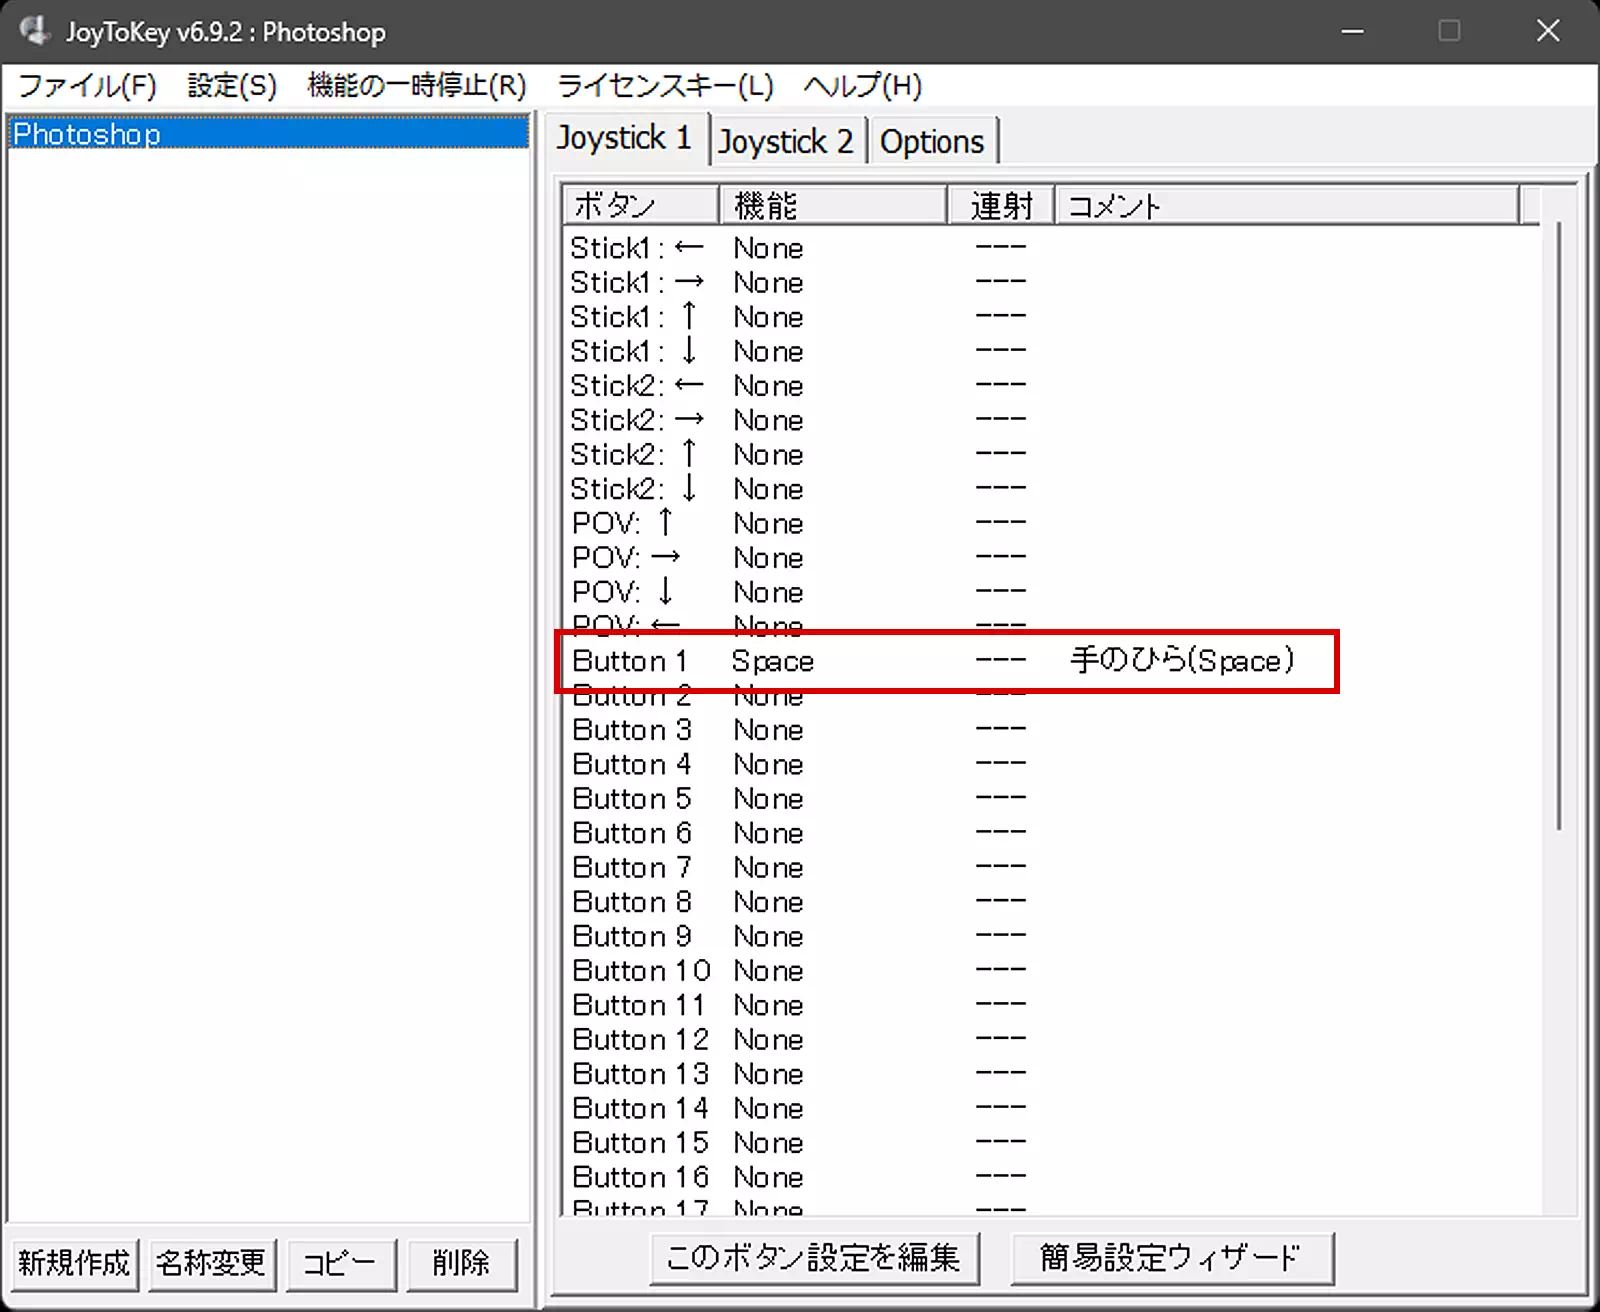Select the Button 5 row
The image size is (1600, 1312).
1050,799
